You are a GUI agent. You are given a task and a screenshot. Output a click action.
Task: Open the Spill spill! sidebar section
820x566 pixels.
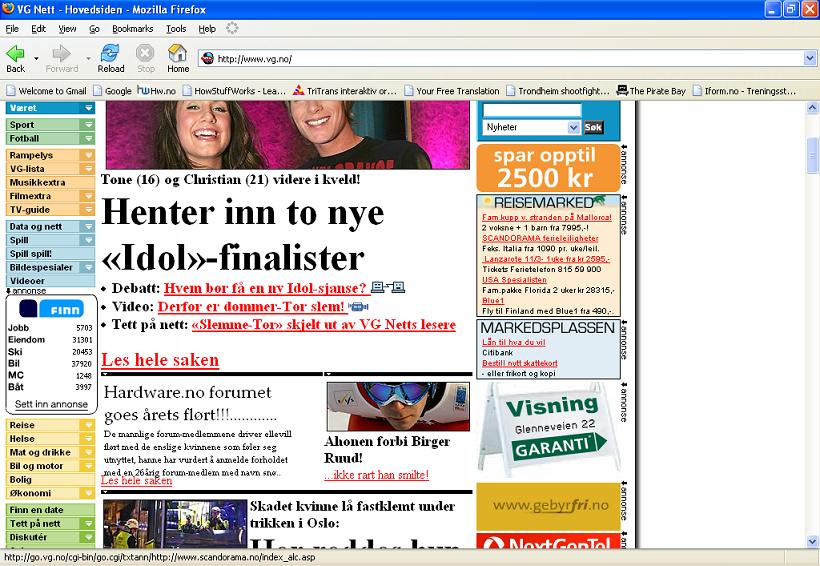(x=50, y=254)
